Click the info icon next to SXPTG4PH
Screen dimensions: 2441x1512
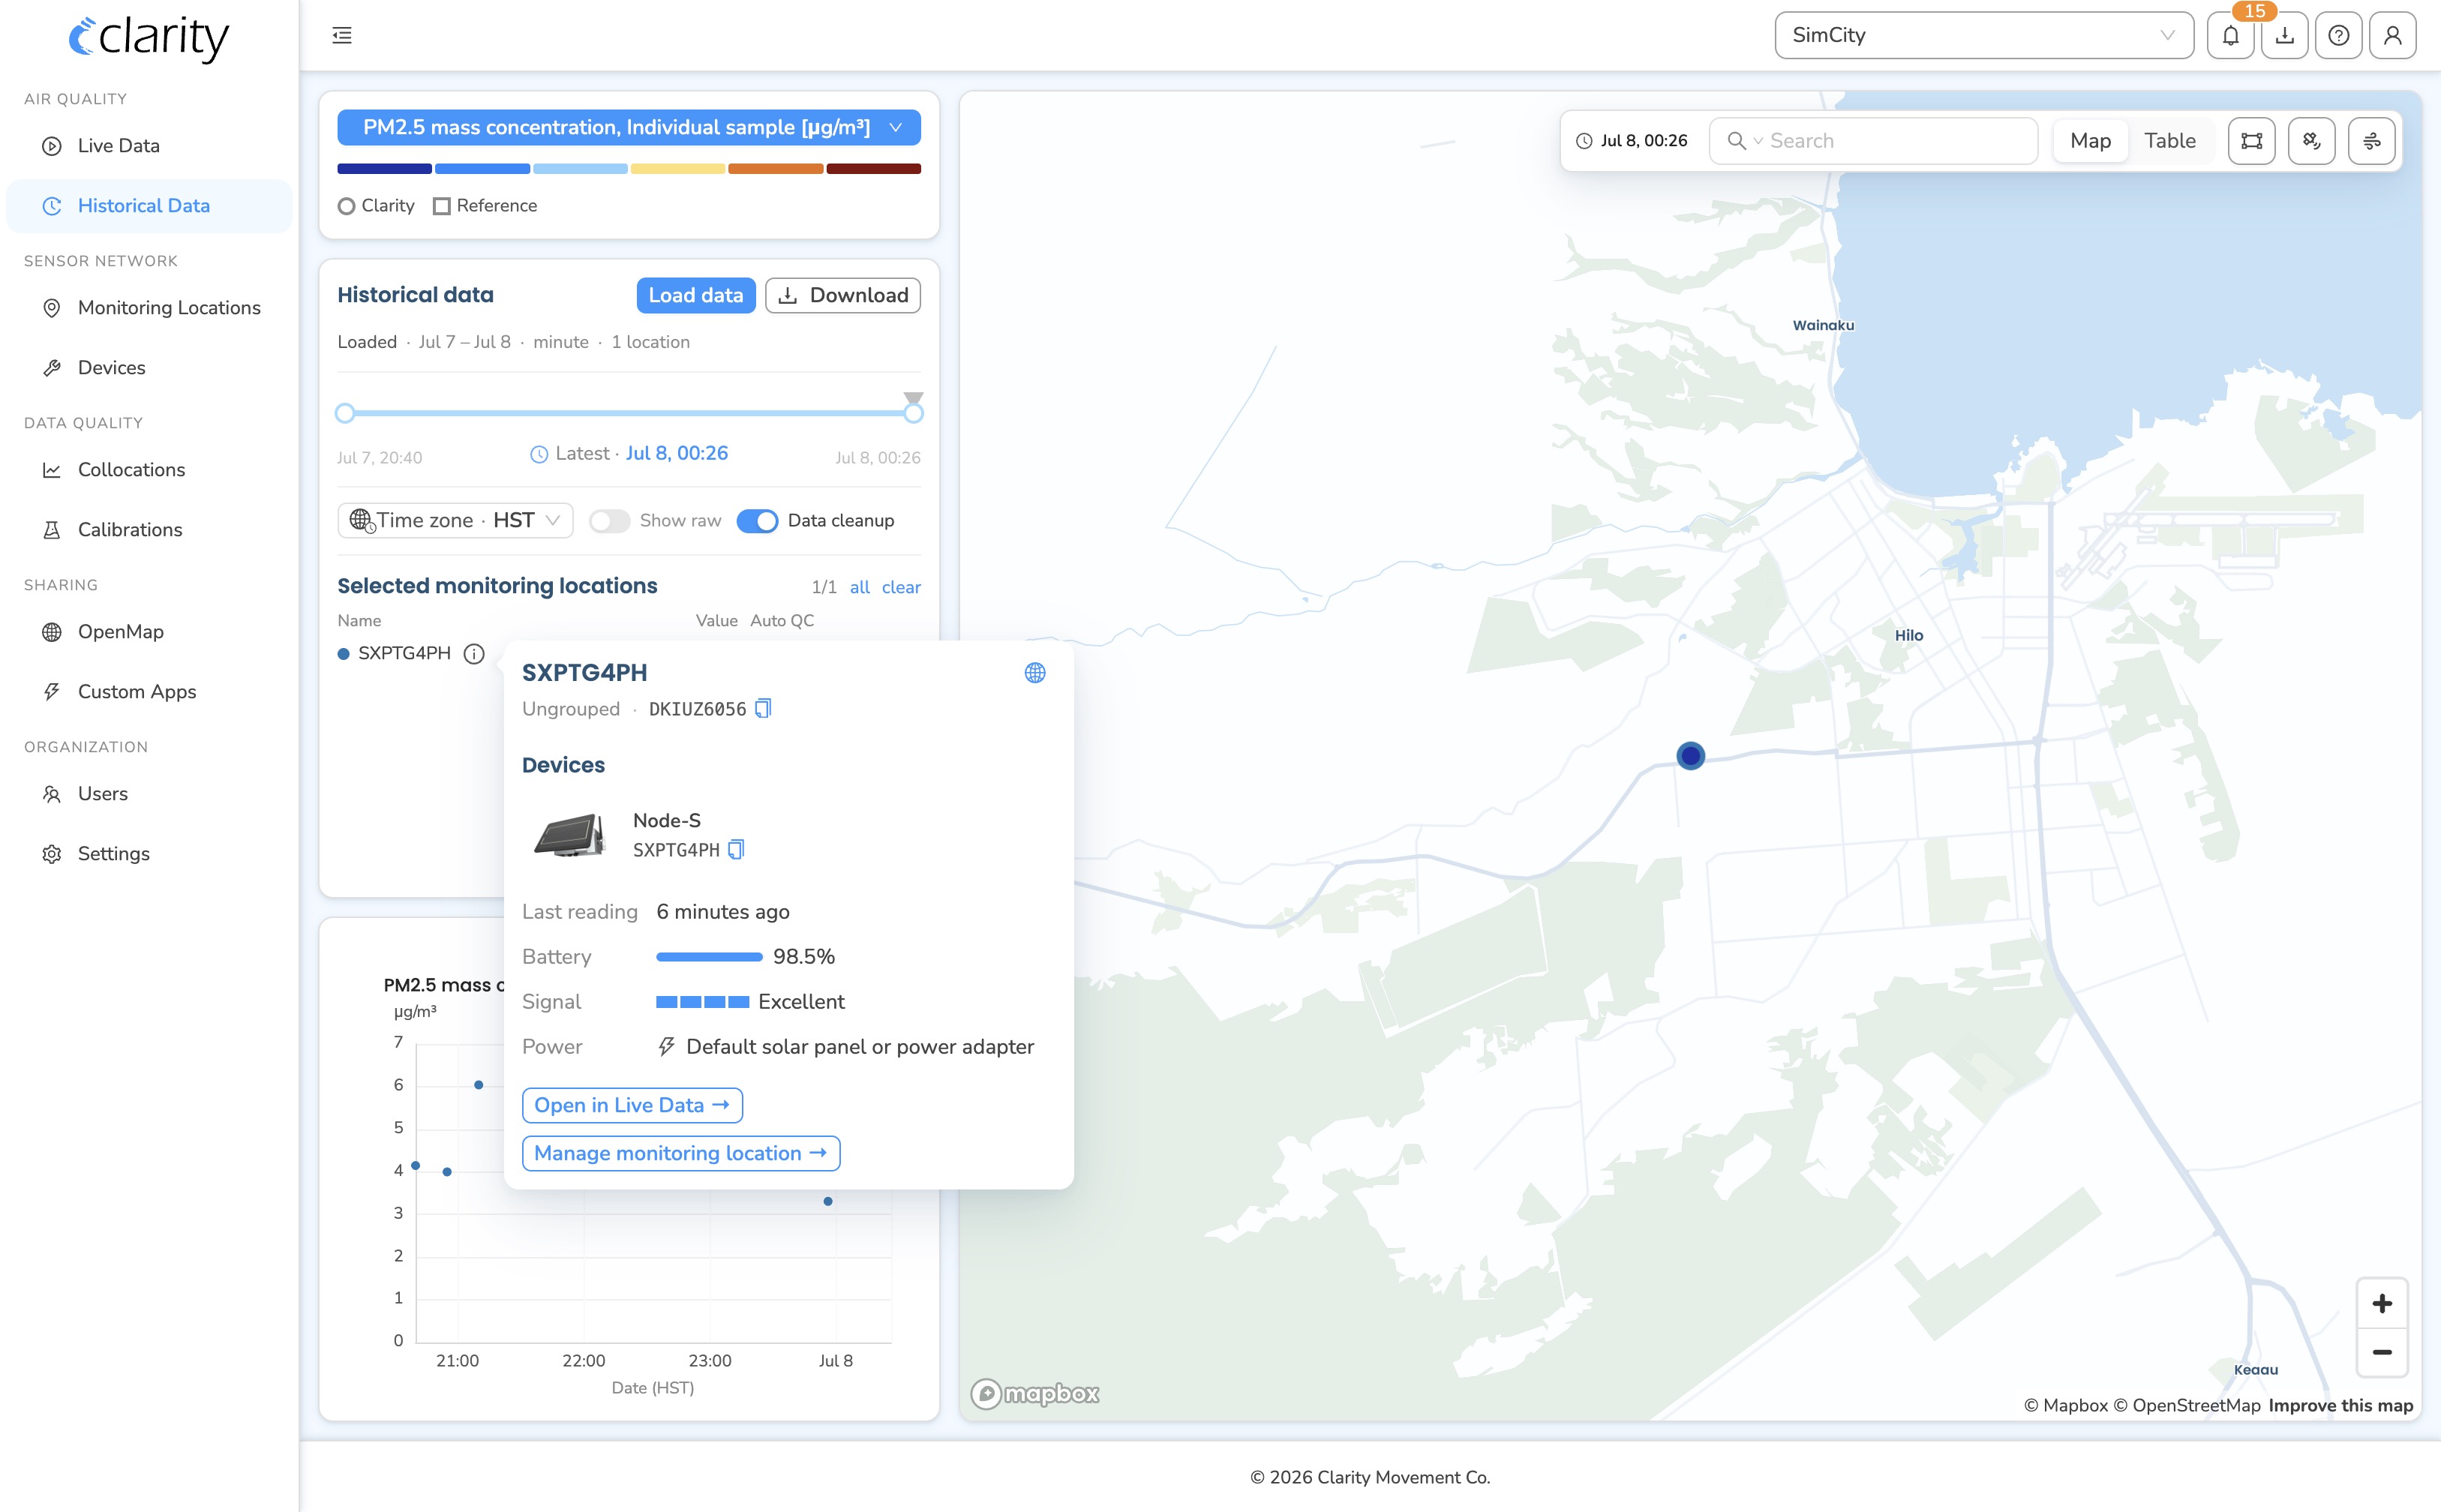(x=474, y=654)
